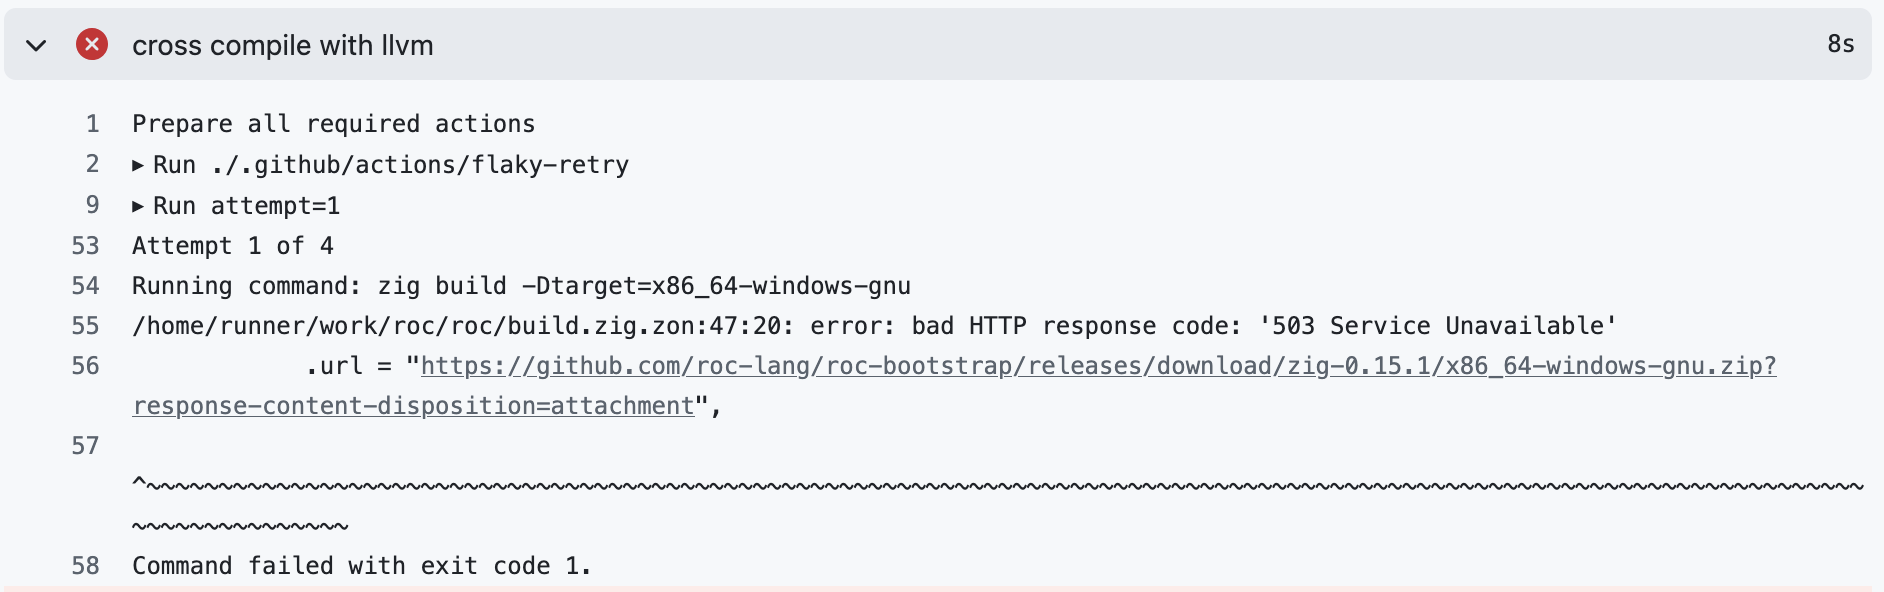1884x592 pixels.
Task: Select log line number 2
Action: pyautogui.click(x=92, y=164)
